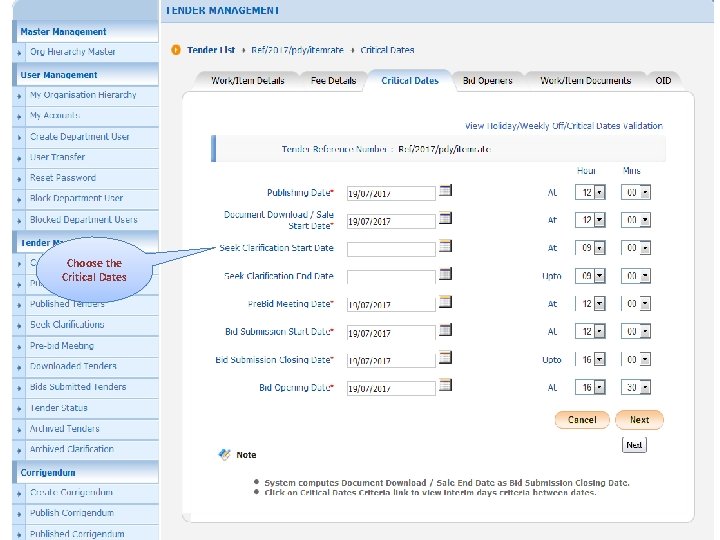The image size is (720, 540).
Task: Switch to Work/Item Documents tab
Action: point(585,81)
